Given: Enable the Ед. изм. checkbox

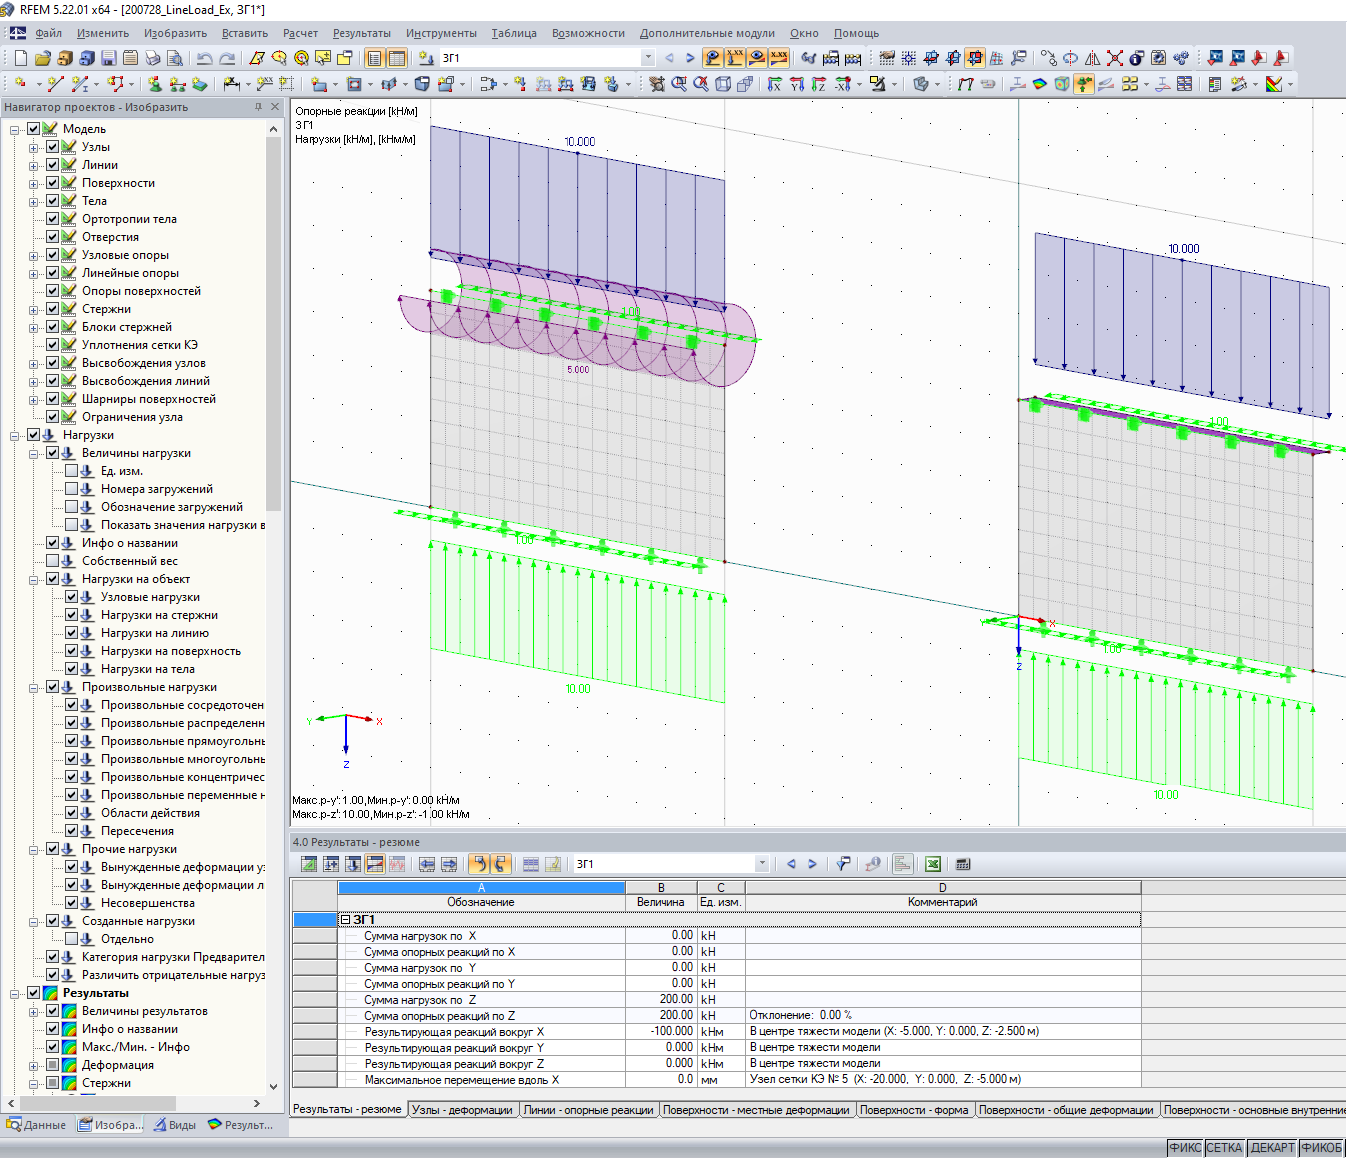Looking at the screenshot, I should pyautogui.click(x=72, y=471).
